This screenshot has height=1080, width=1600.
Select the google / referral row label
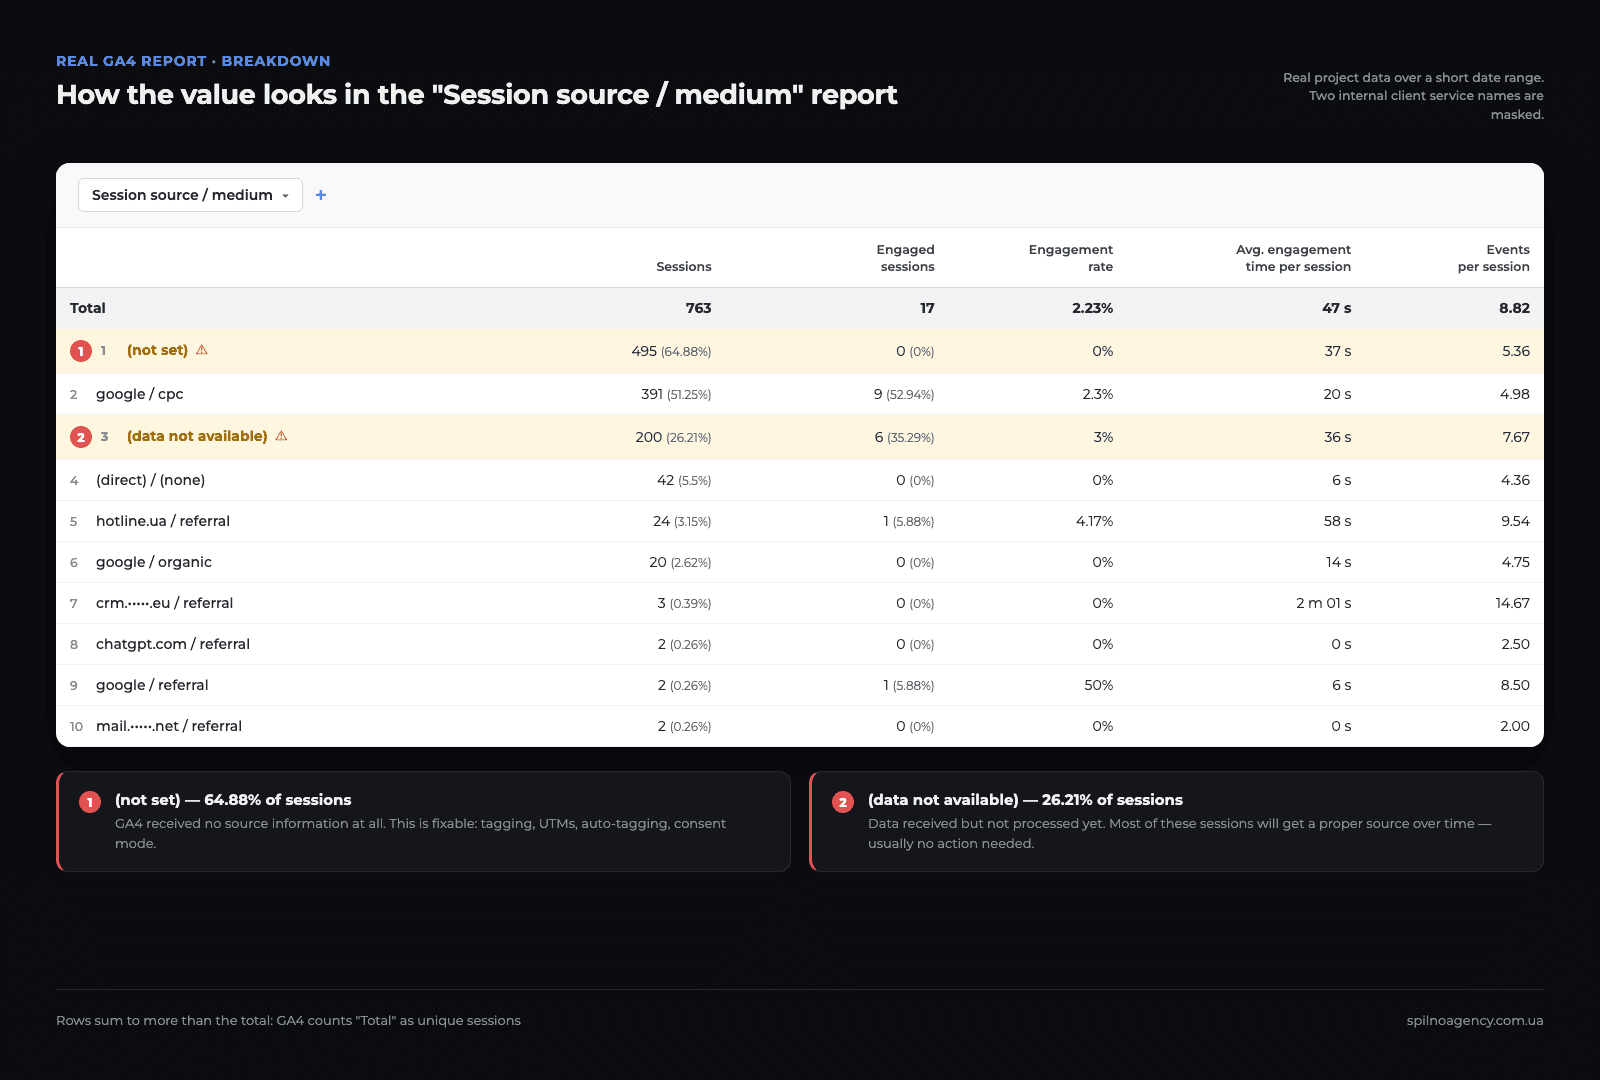pyautogui.click(x=152, y=685)
